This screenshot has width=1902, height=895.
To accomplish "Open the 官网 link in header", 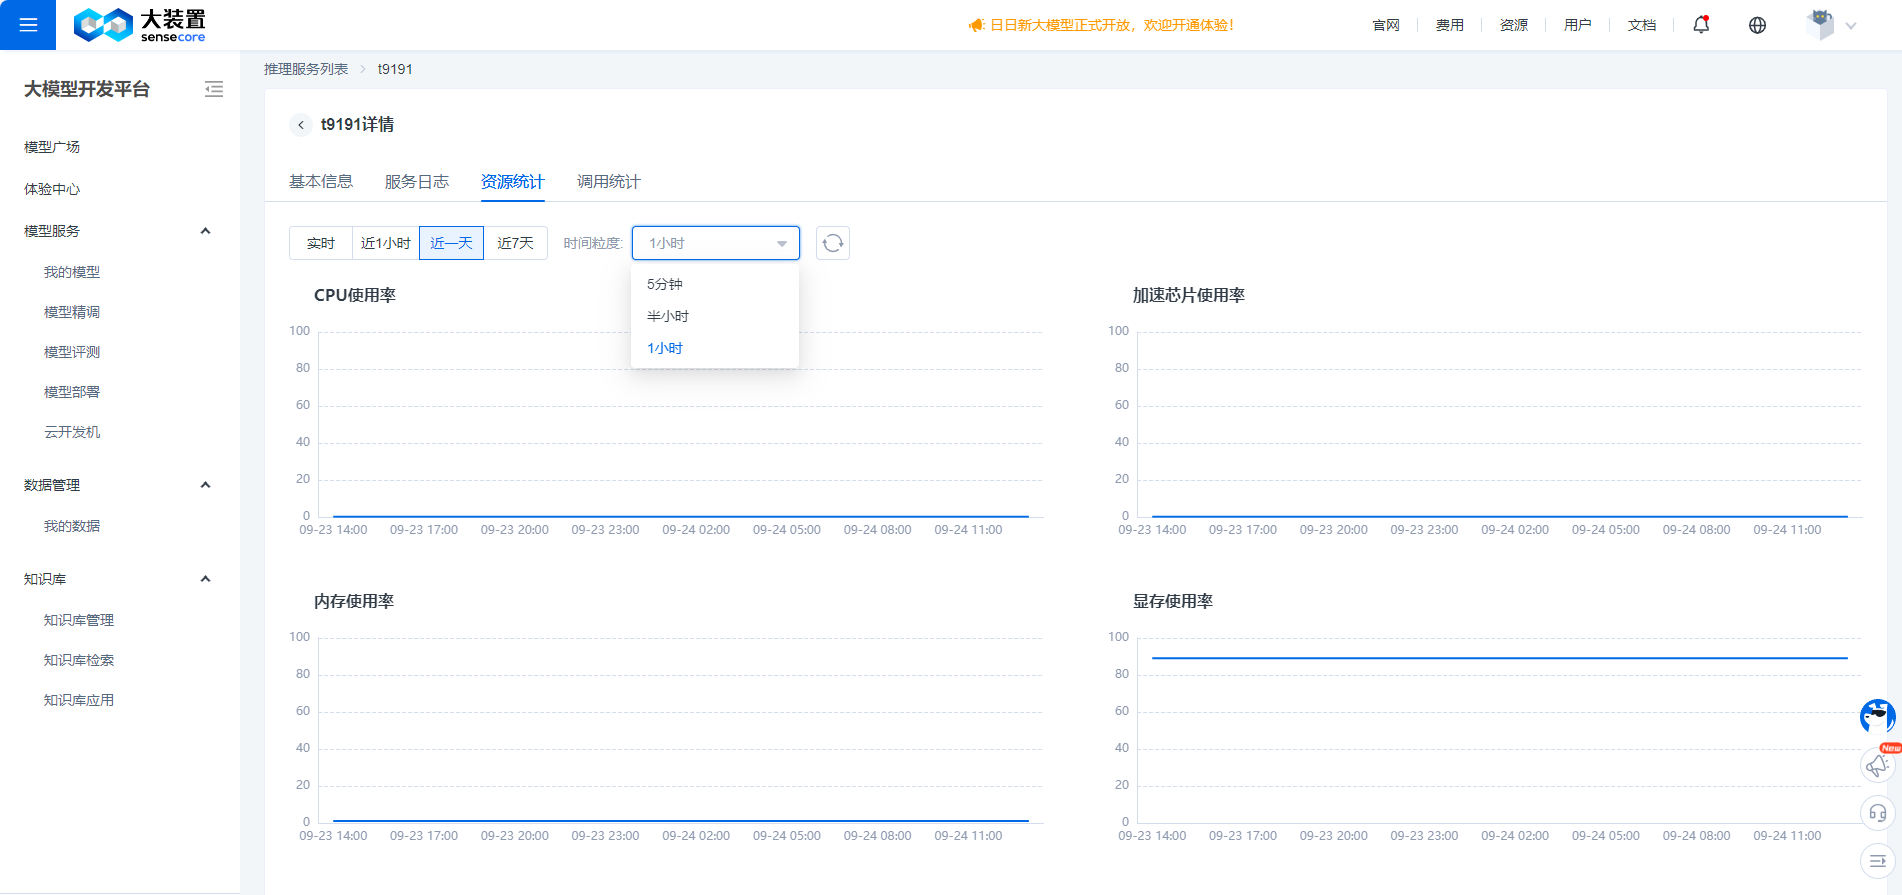I will pos(1386,25).
